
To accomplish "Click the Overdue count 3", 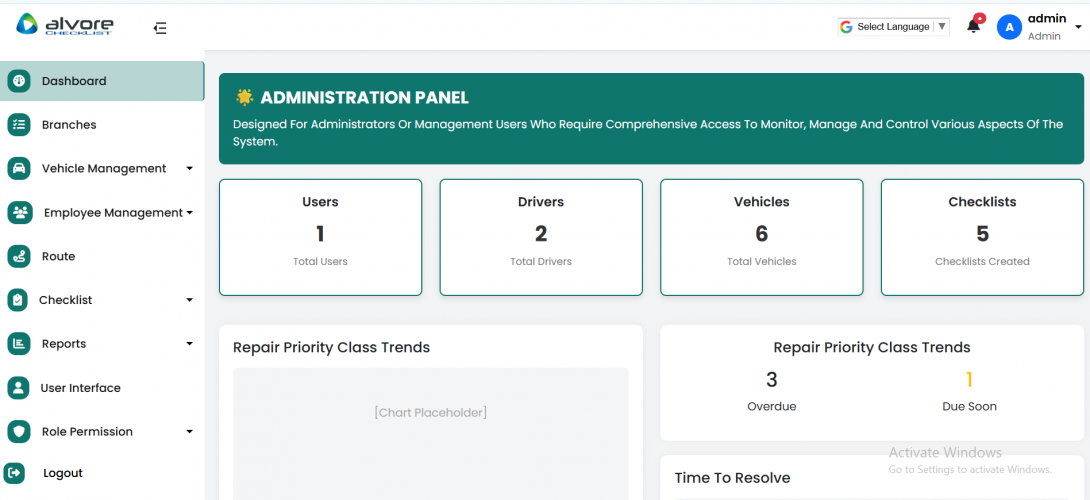I will click(772, 380).
